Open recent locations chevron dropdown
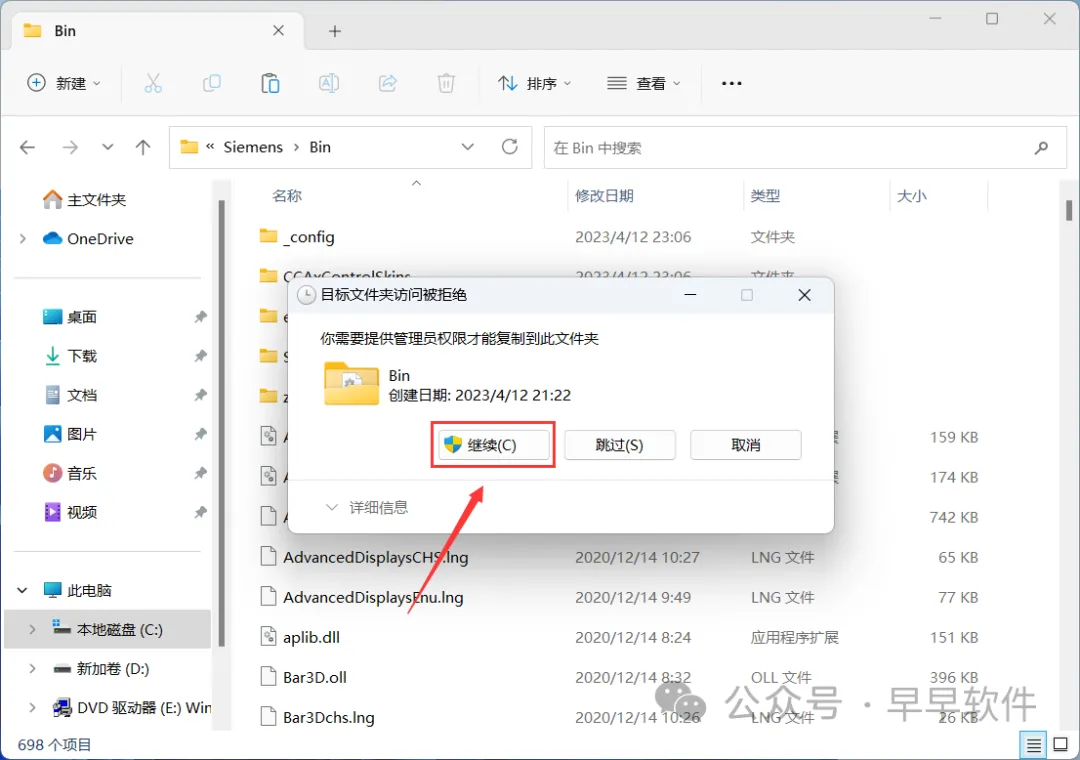The width and height of the screenshot is (1080, 760). (x=107, y=147)
